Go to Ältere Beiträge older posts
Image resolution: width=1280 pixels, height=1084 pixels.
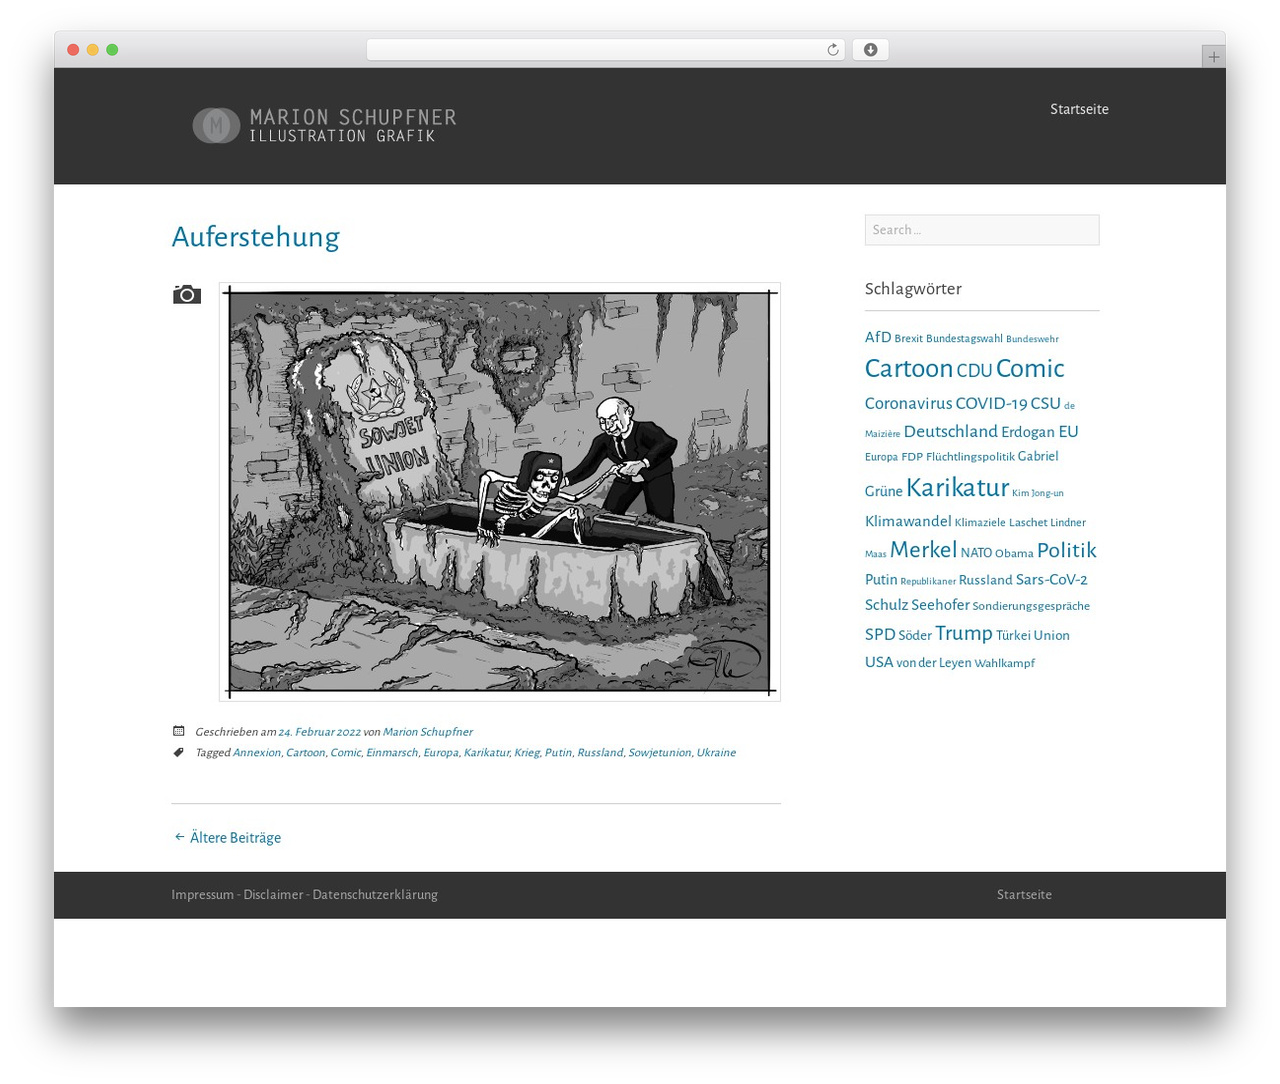point(227,838)
